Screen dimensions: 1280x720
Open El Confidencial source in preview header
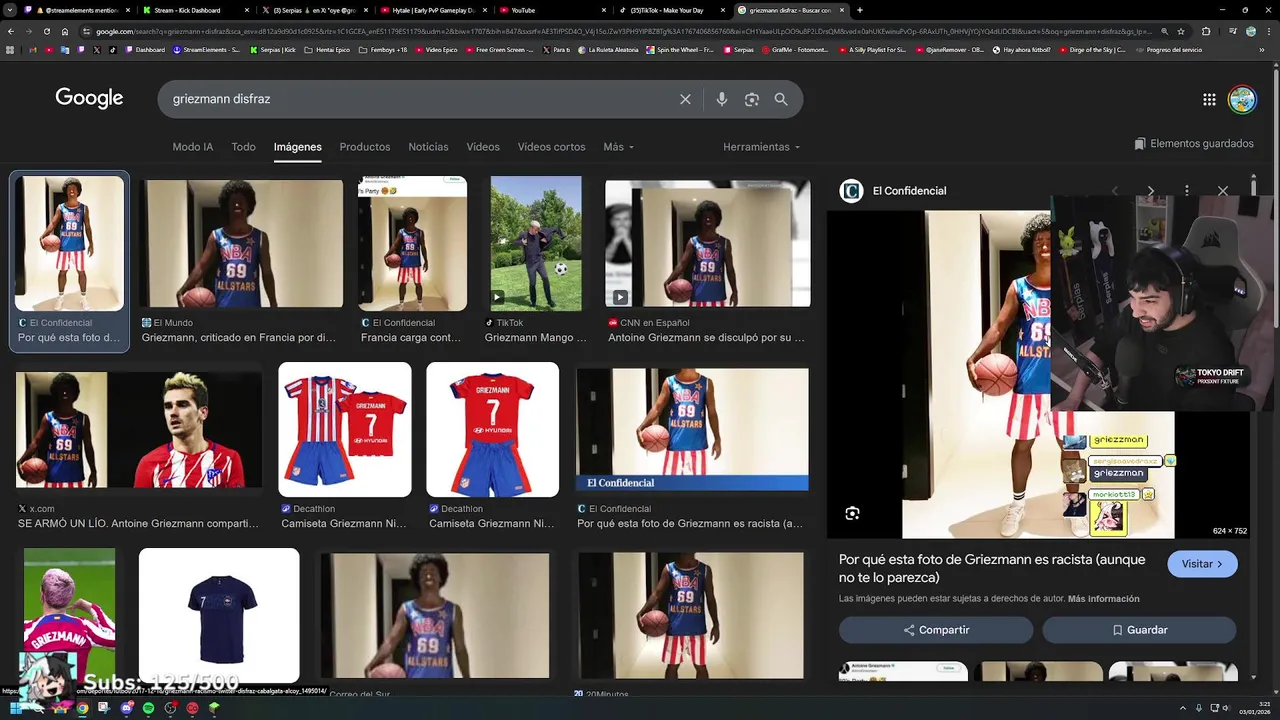click(x=893, y=191)
